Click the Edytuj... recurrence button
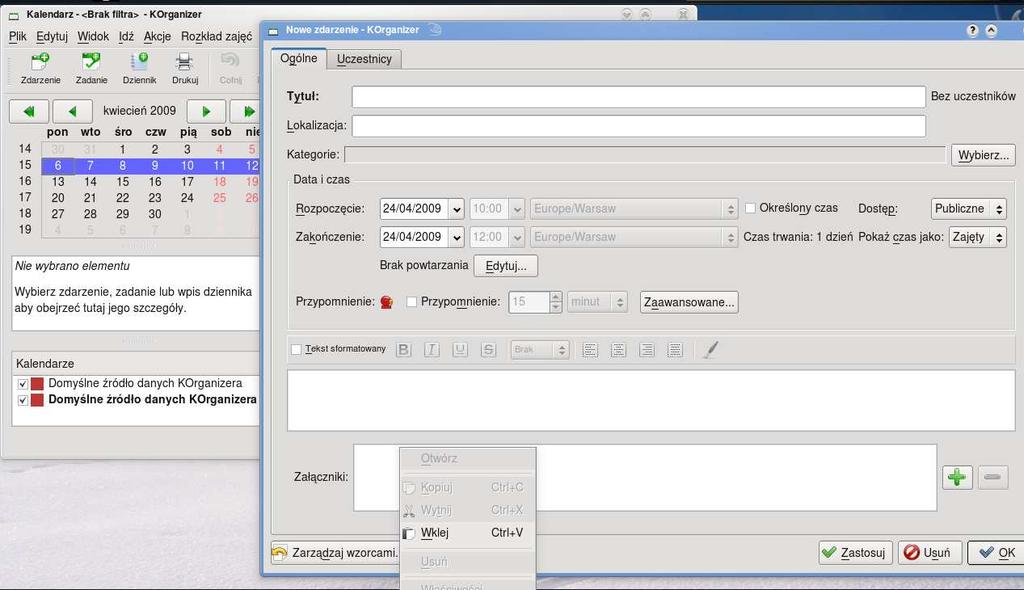1024x590 pixels. tap(505, 266)
